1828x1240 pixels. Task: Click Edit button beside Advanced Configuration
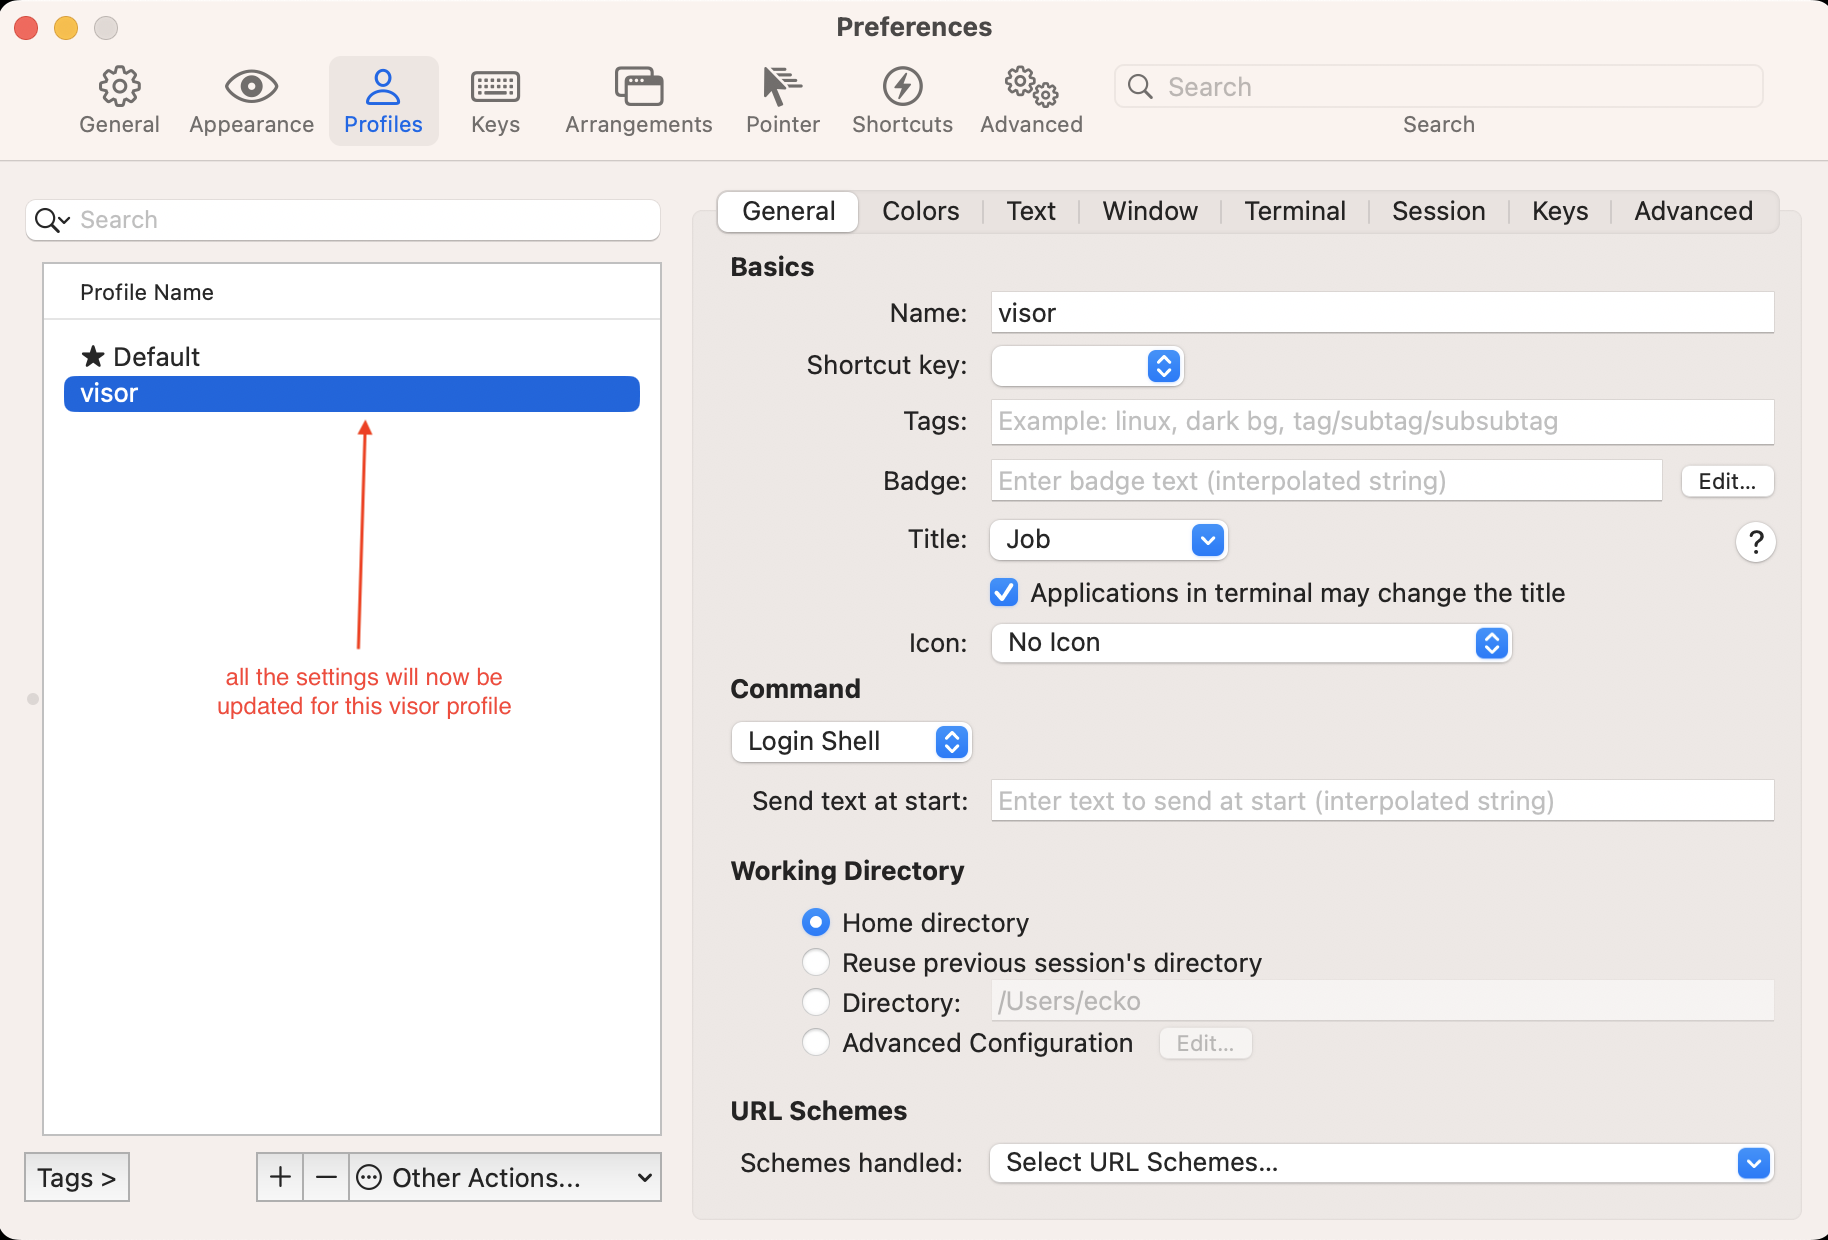coord(1205,1043)
